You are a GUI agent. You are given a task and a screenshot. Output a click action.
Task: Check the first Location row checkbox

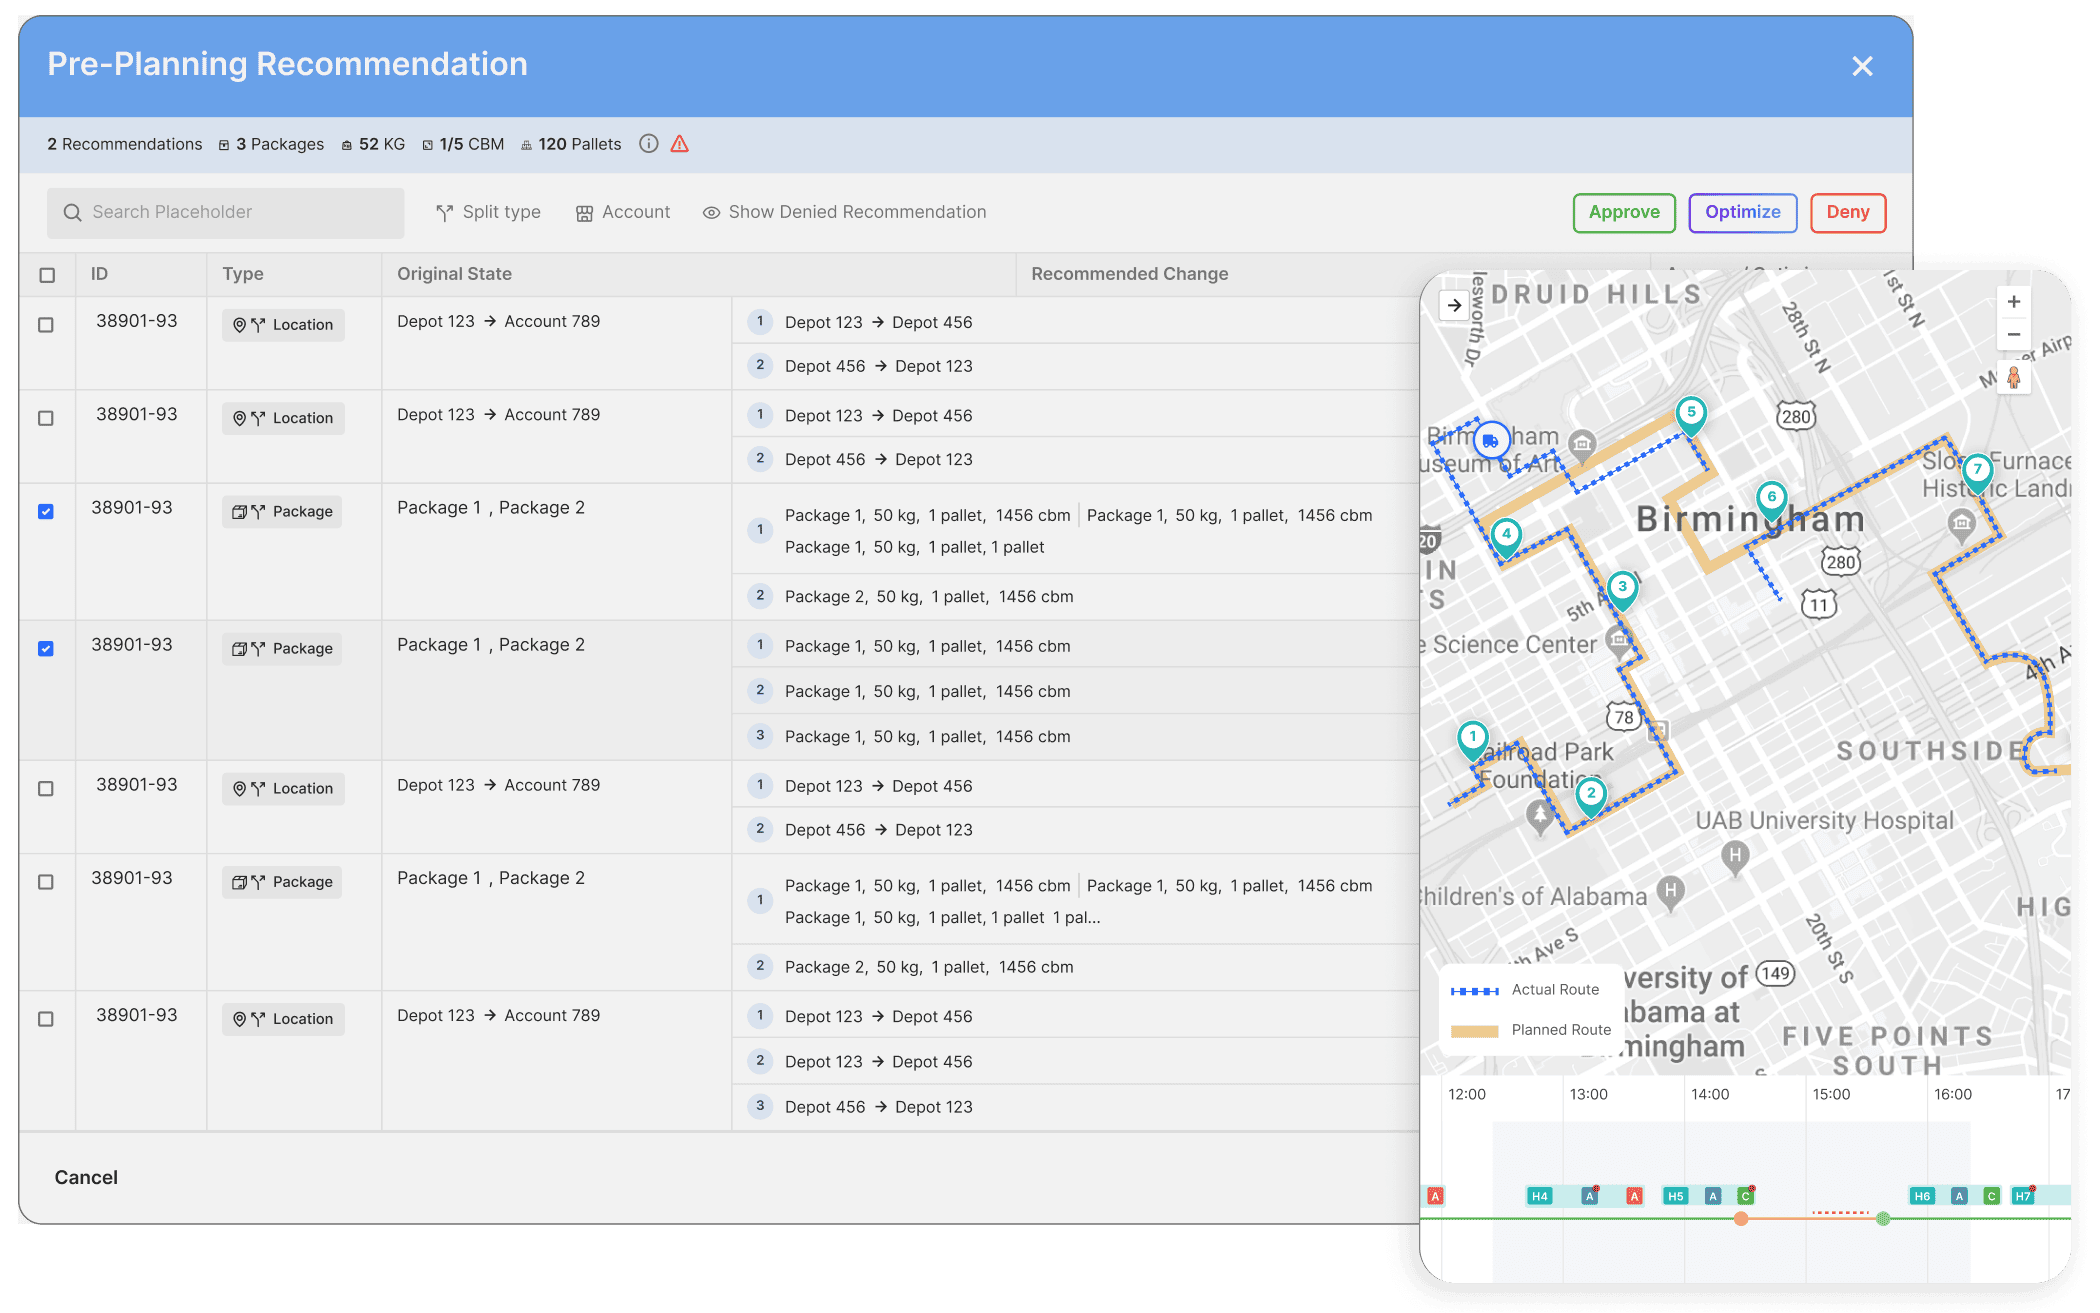click(46, 325)
